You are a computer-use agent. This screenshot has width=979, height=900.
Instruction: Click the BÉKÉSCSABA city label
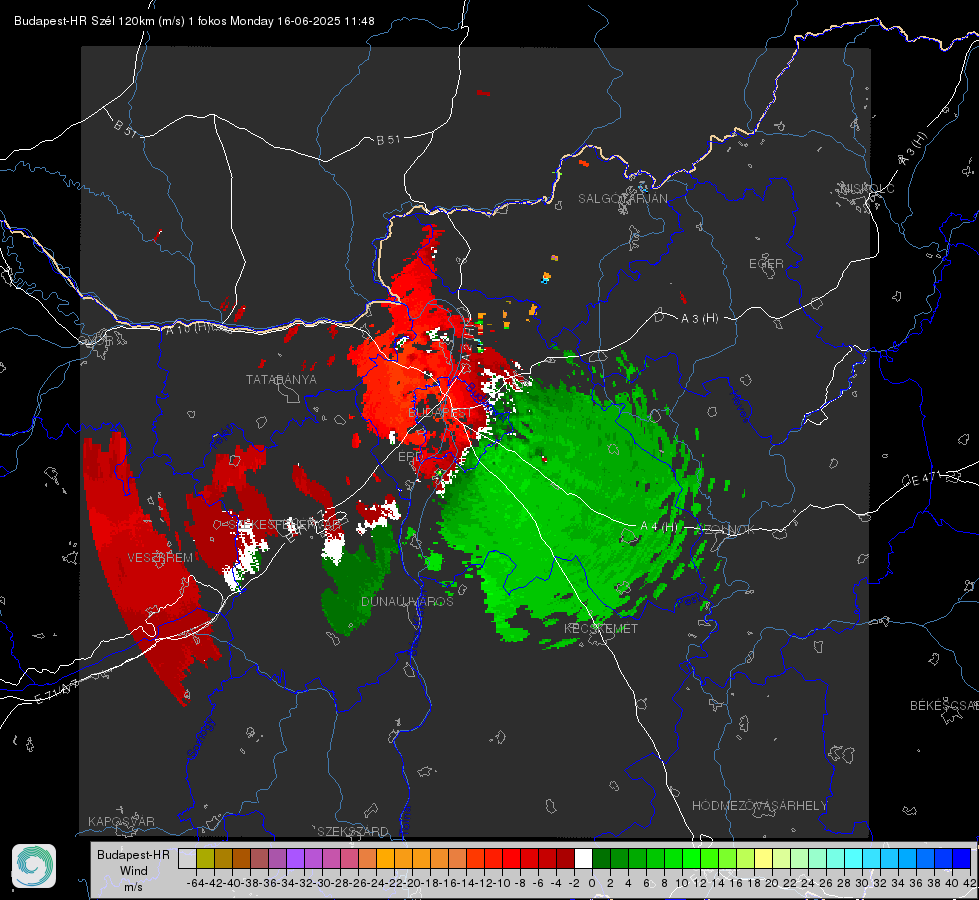(944, 705)
